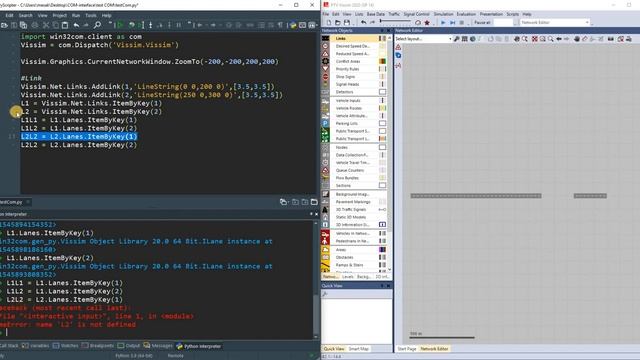This screenshot has width=640, height=360.
Task: Switch to the Levels tab in Network Objects
Action: [348, 277]
